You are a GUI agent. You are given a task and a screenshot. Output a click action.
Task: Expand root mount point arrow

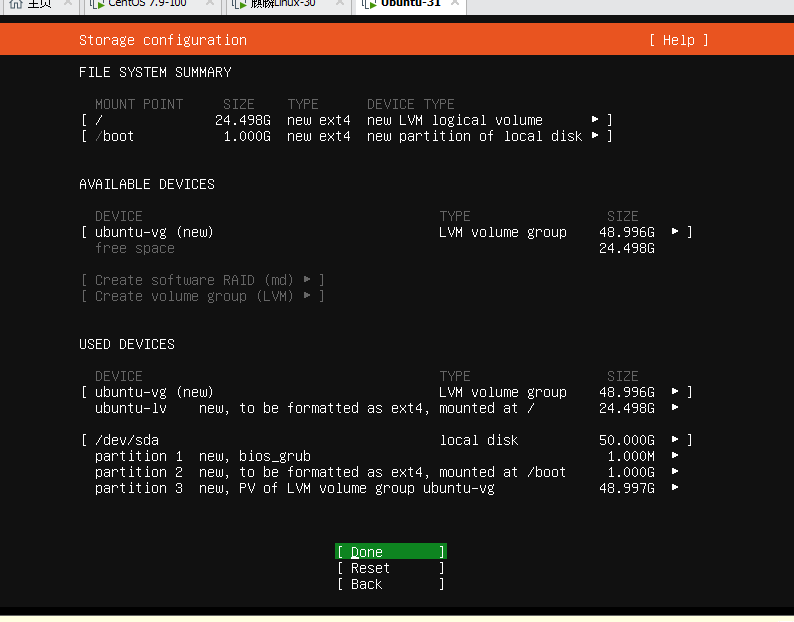pos(595,120)
